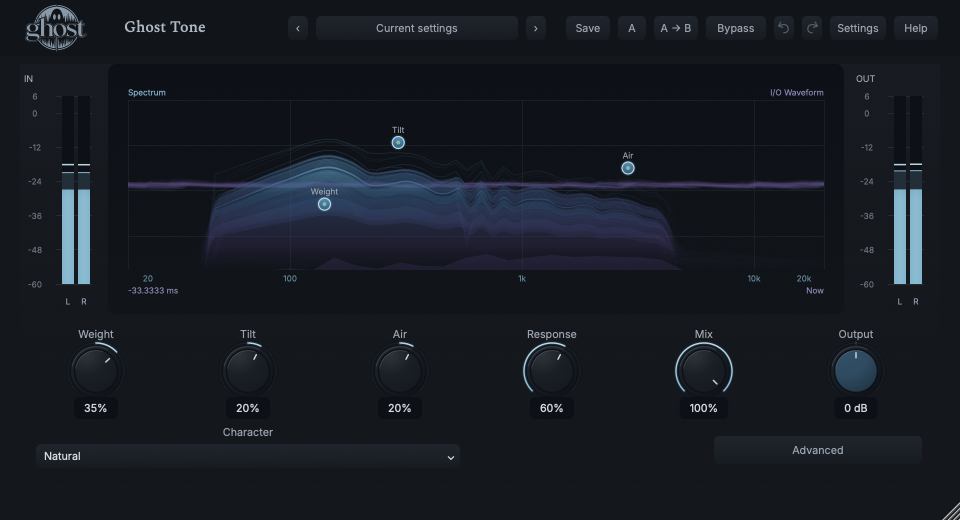Click the Ghost logo icon

56,28
